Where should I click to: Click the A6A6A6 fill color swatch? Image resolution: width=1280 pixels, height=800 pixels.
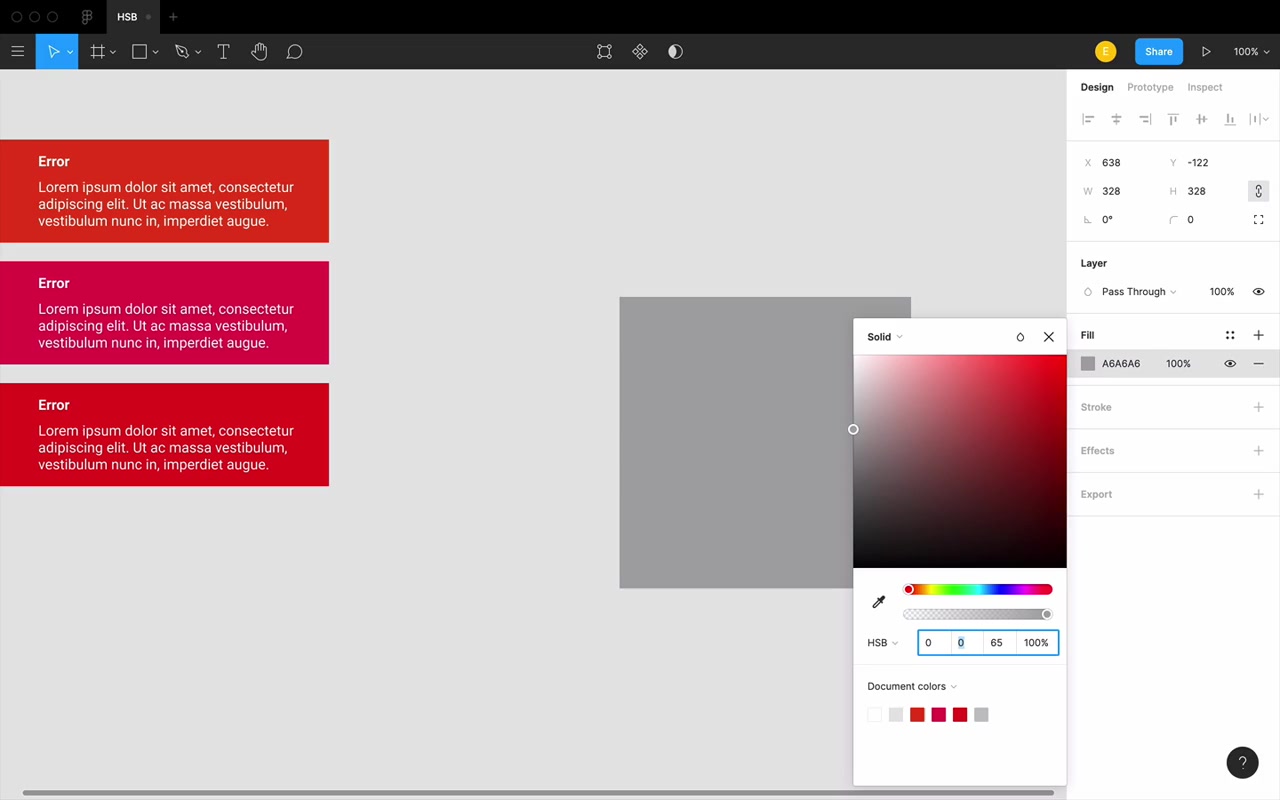tap(1088, 364)
